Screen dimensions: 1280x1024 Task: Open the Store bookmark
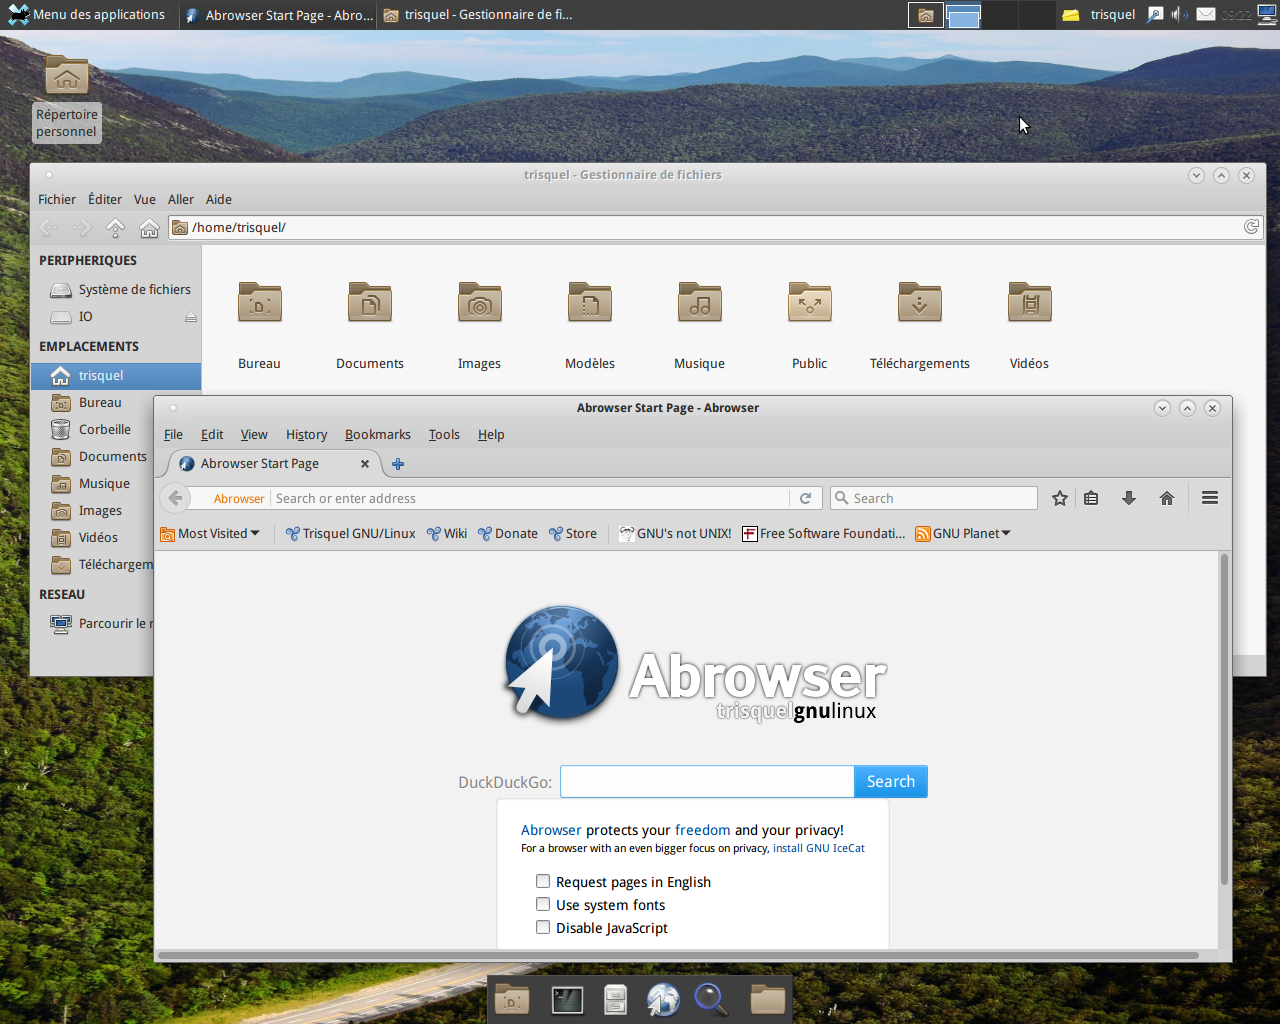573,534
